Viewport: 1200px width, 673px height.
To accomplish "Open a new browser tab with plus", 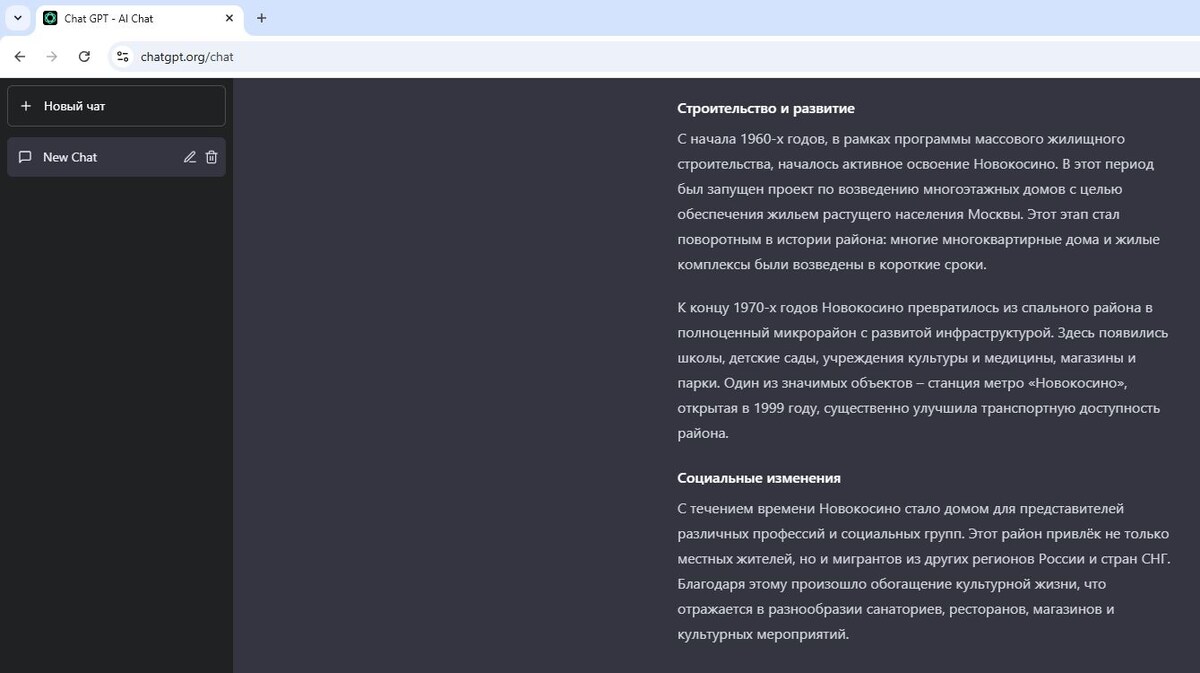I will pyautogui.click(x=262, y=18).
